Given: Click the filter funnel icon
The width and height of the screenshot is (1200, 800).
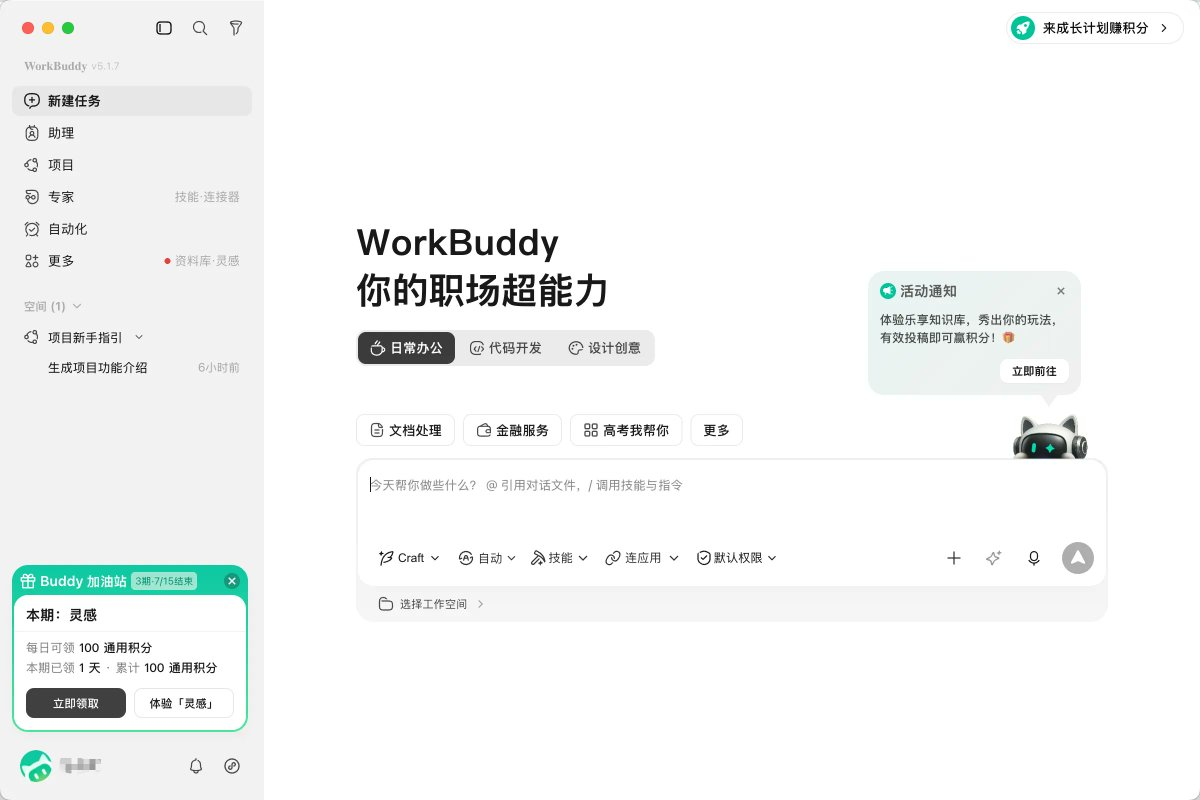Looking at the screenshot, I should click(x=236, y=28).
